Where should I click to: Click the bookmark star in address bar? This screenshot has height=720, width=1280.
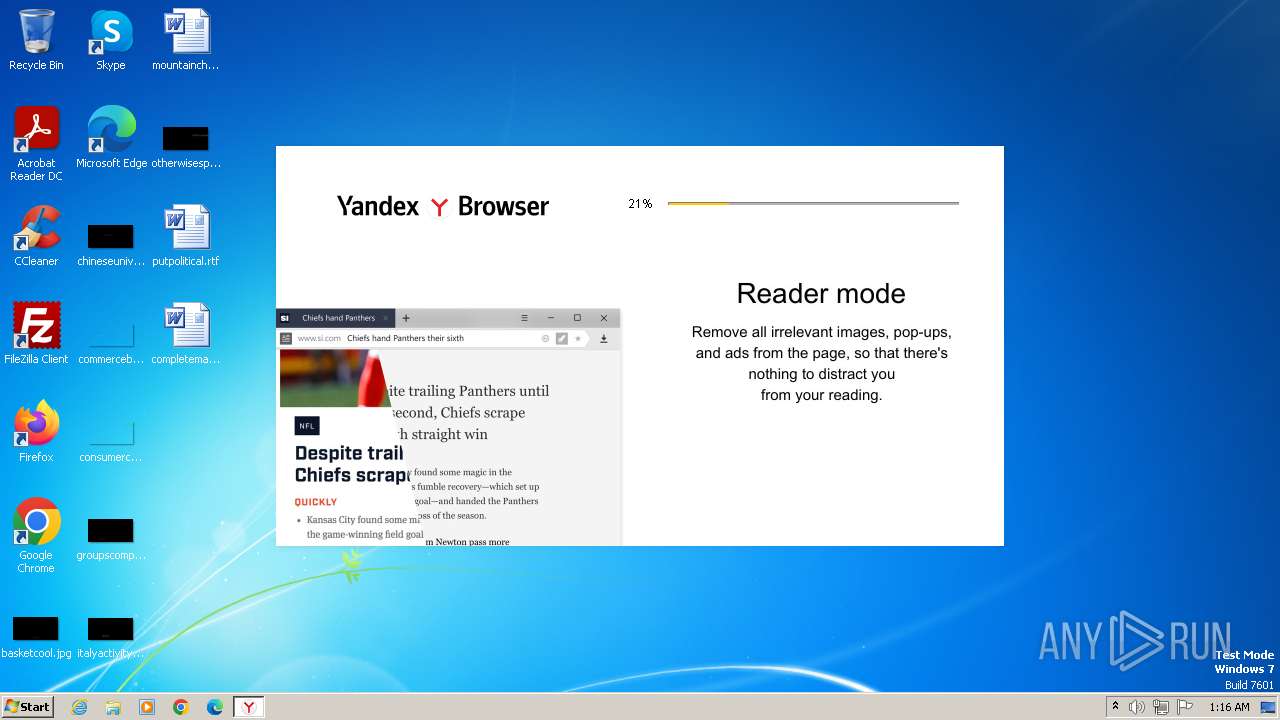(577, 339)
